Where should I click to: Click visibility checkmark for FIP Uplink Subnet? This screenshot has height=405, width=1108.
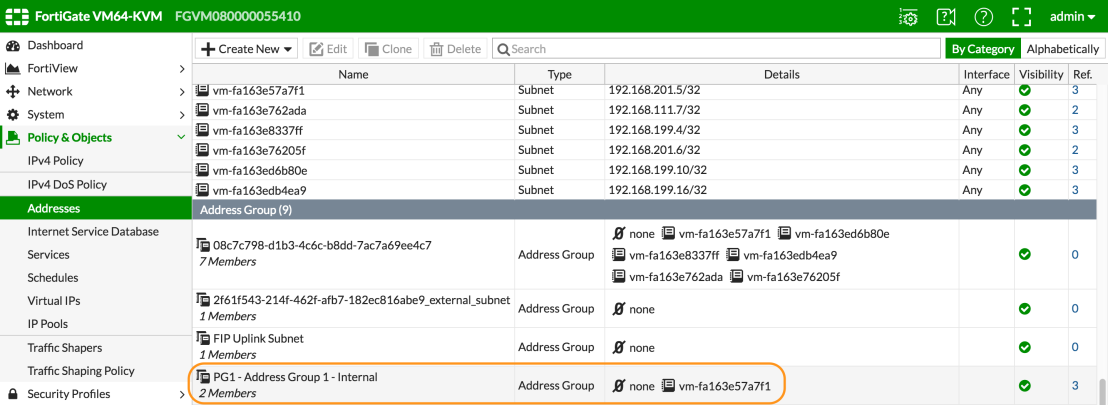click(x=1025, y=347)
